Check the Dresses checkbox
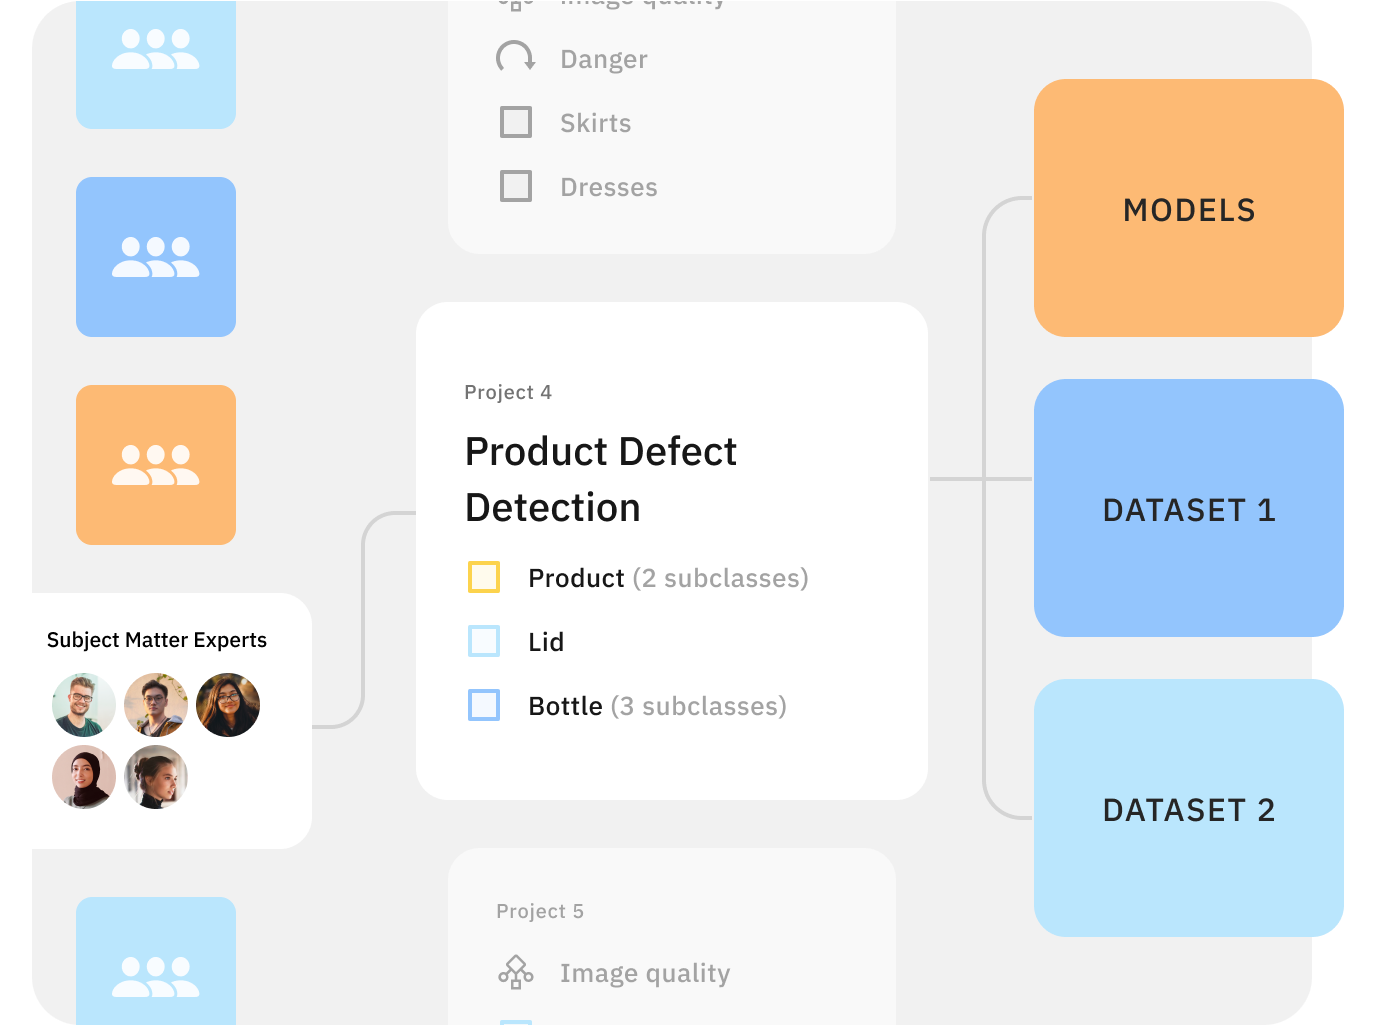The image size is (1400, 1025). [x=515, y=186]
